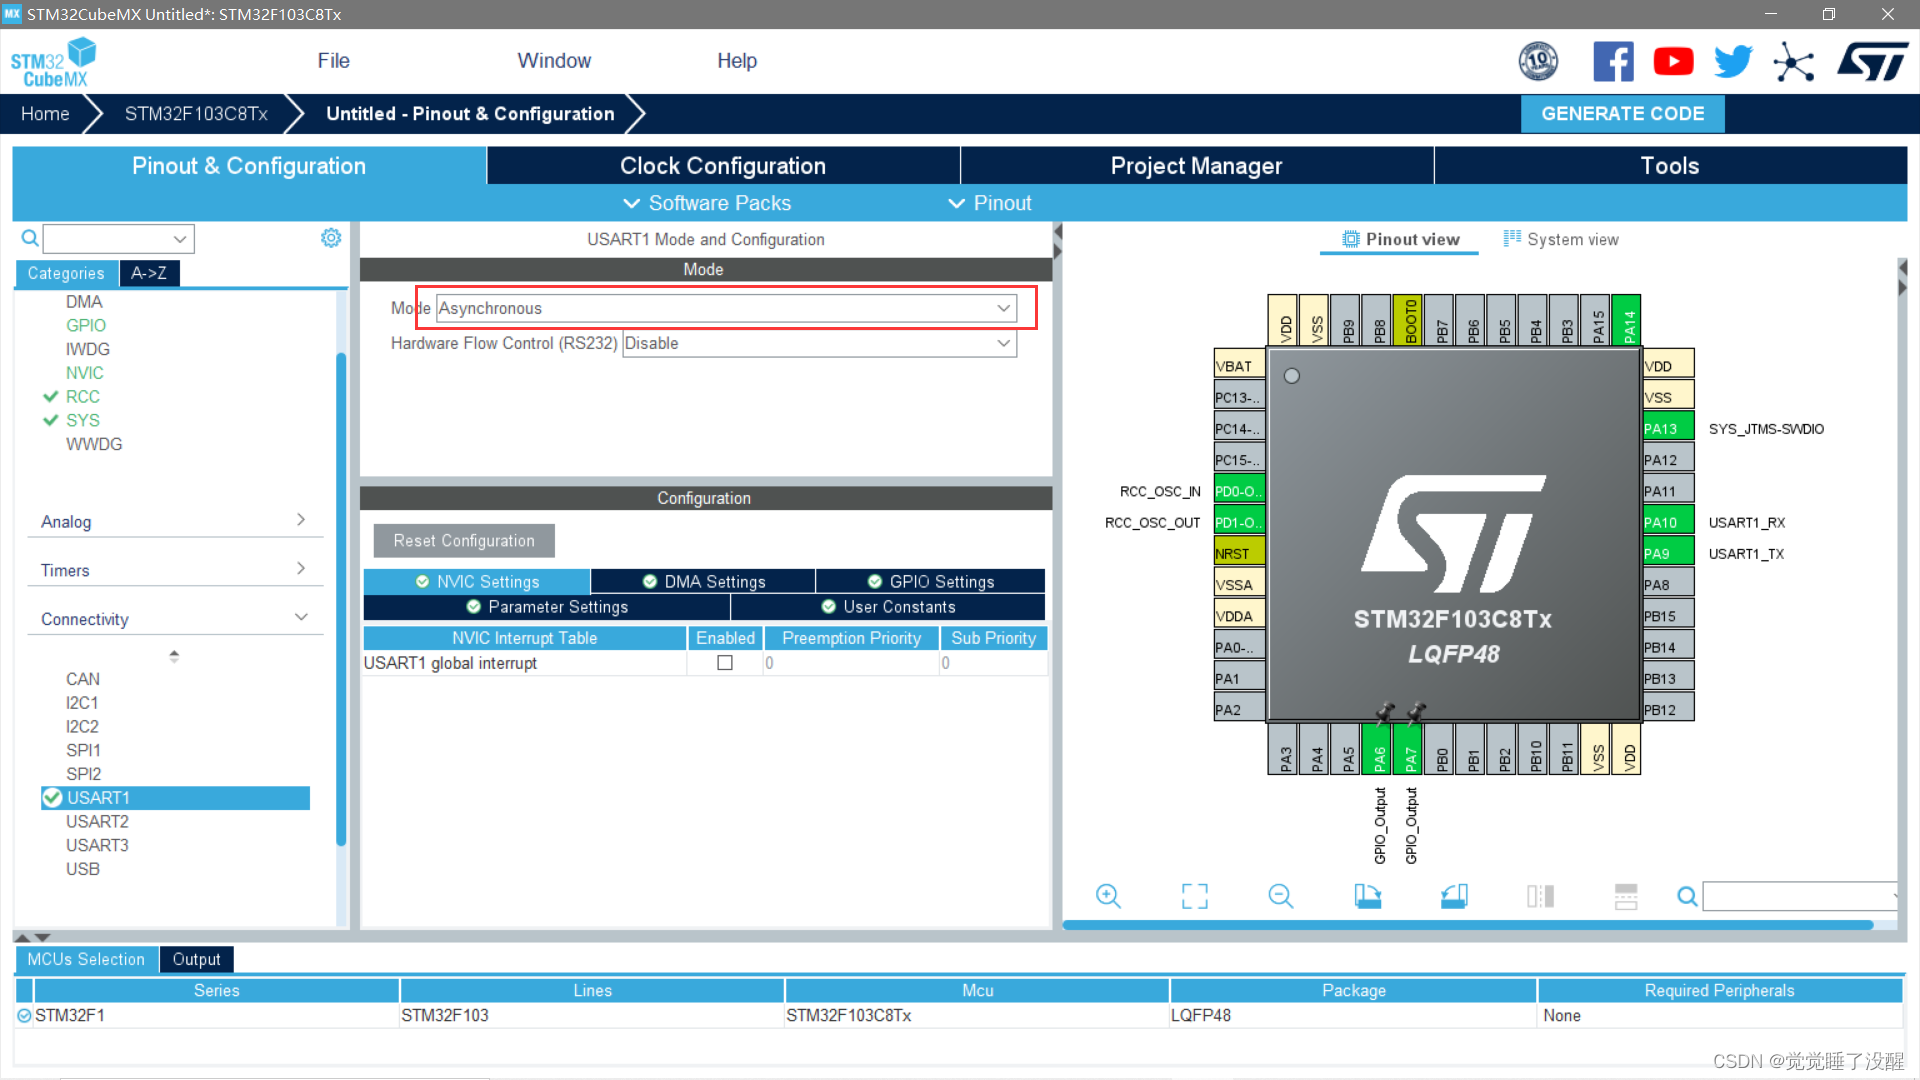Click the PA6 GPIO_Output pin
Image resolution: width=1920 pixels, height=1080 pixels.
(1379, 749)
